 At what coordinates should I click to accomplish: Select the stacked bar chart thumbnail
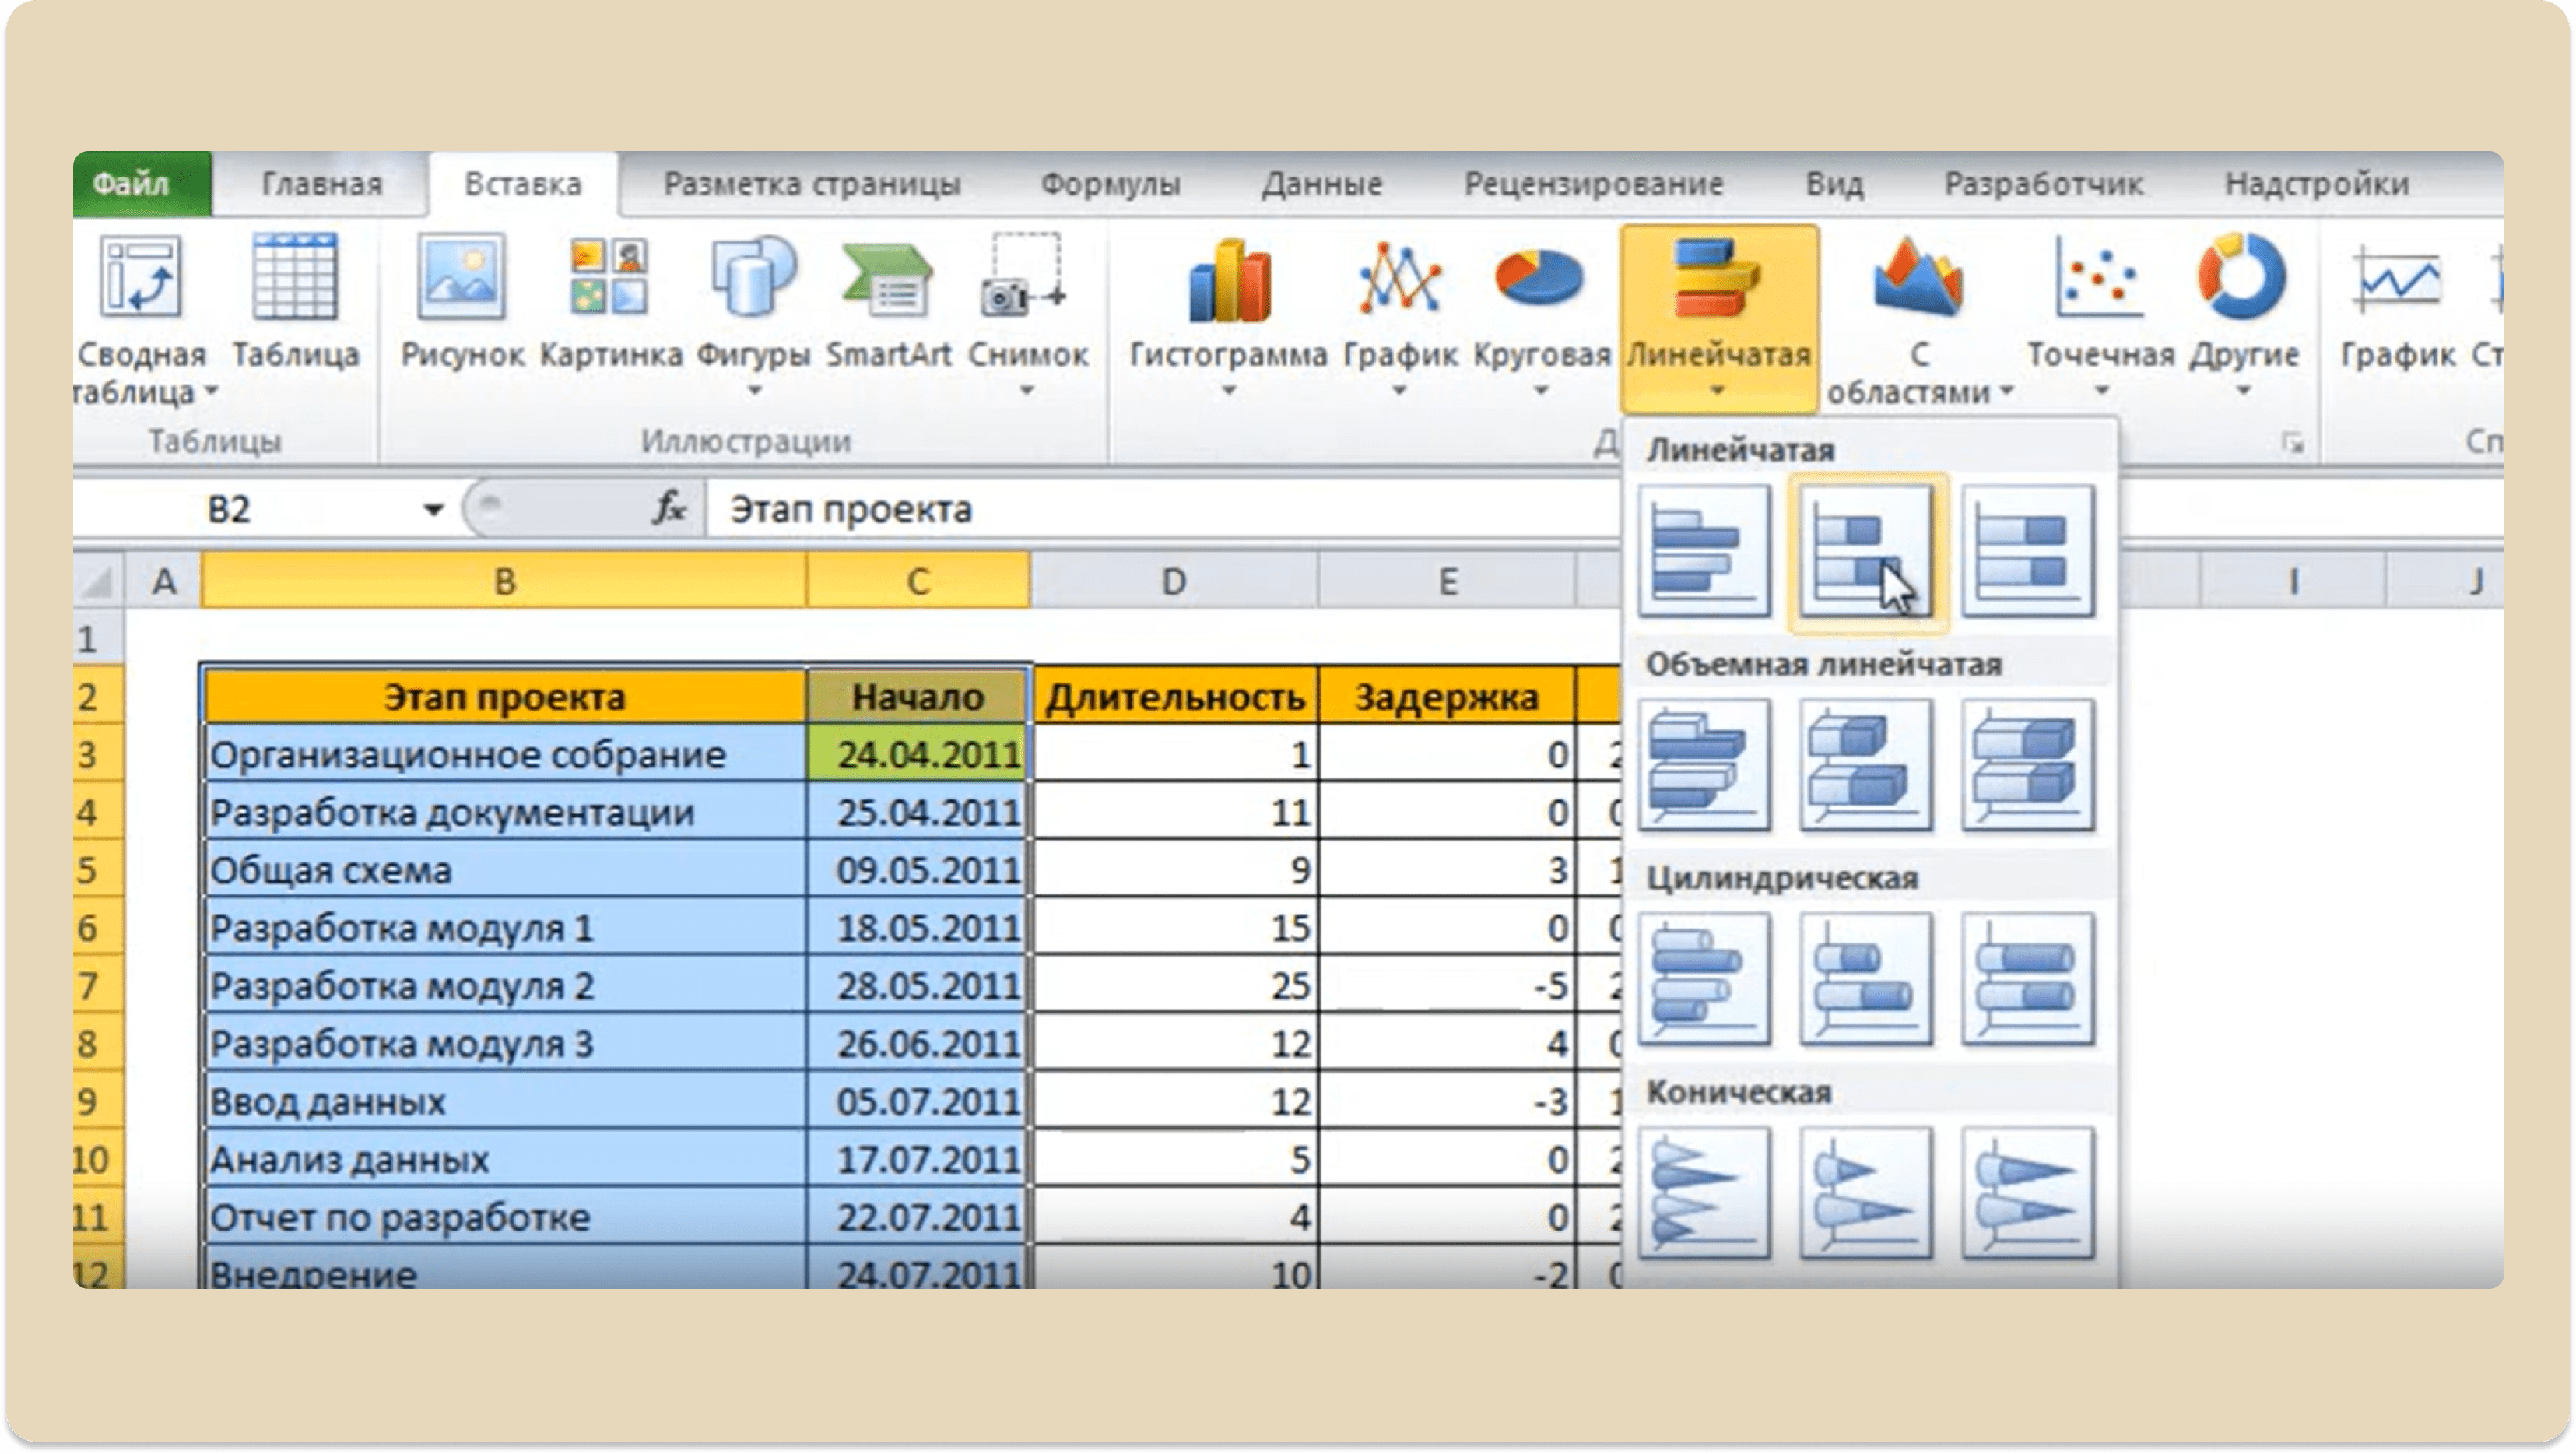(x=1865, y=551)
